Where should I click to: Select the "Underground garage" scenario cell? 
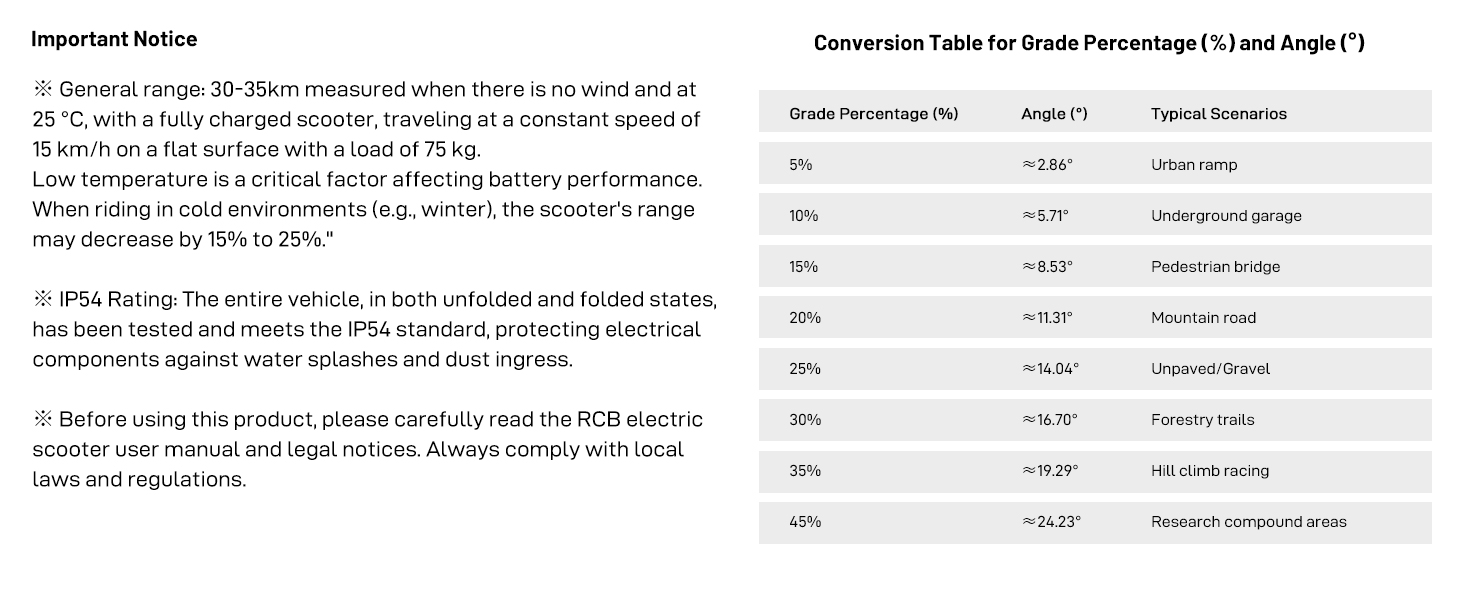(x=1226, y=216)
